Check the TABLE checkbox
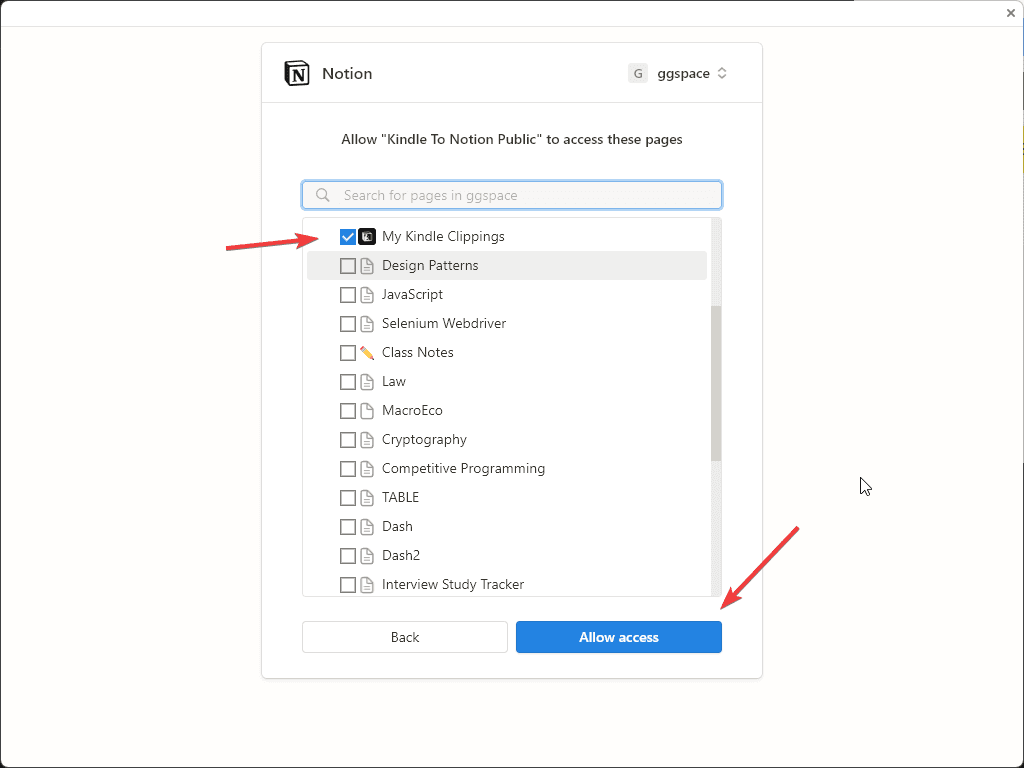 tap(347, 498)
